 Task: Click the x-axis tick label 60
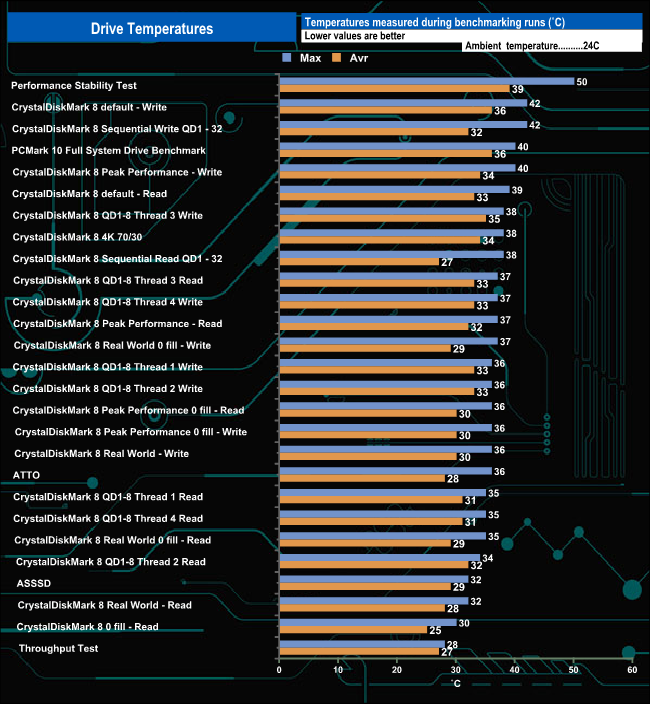point(632,670)
